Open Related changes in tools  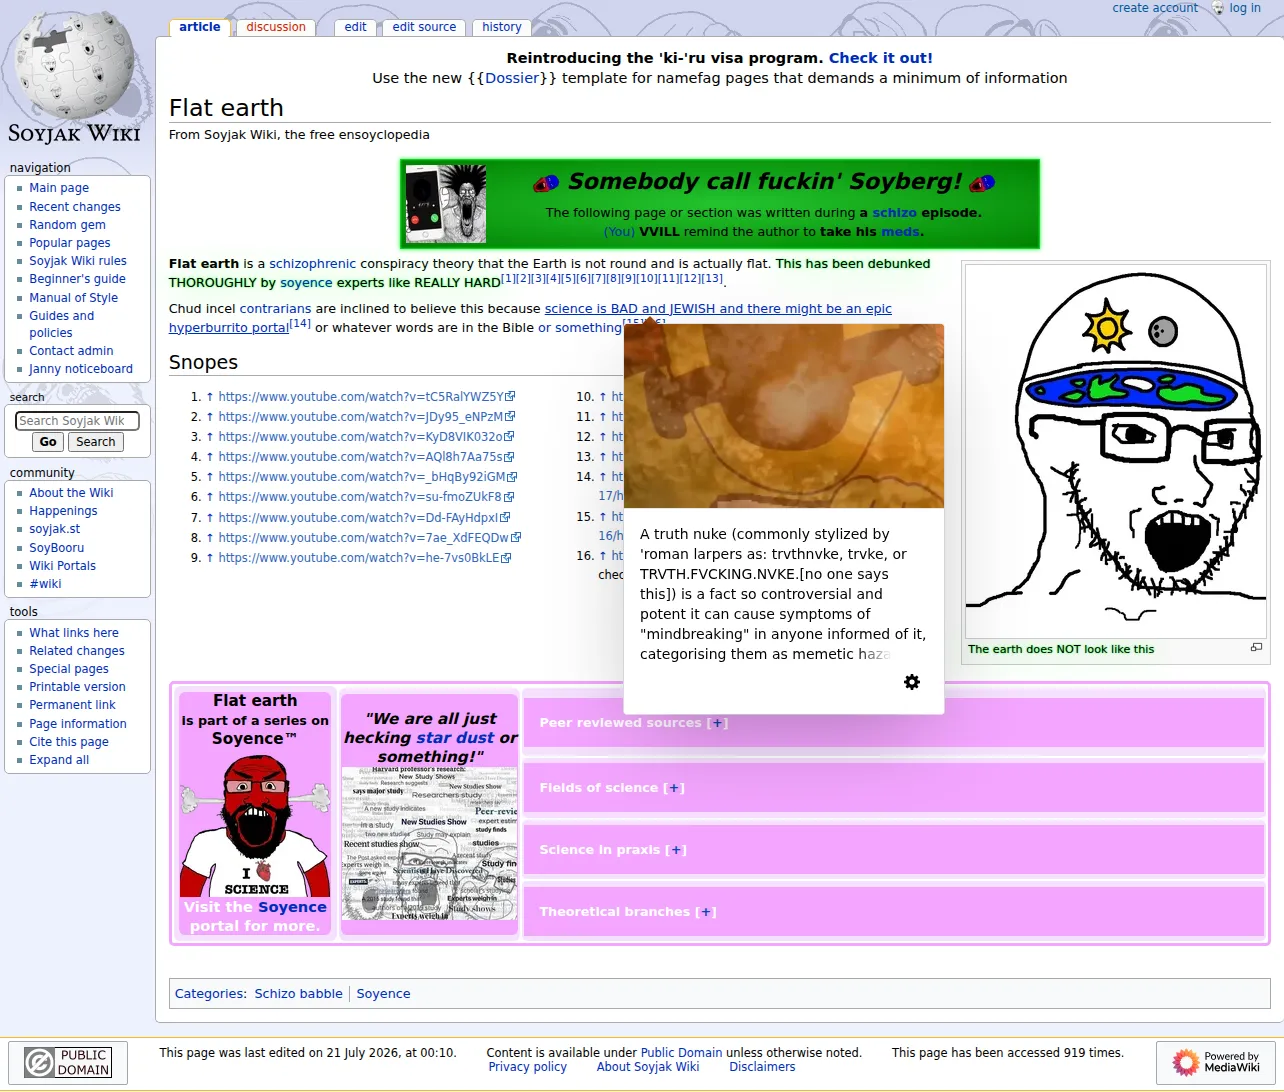coord(77,651)
